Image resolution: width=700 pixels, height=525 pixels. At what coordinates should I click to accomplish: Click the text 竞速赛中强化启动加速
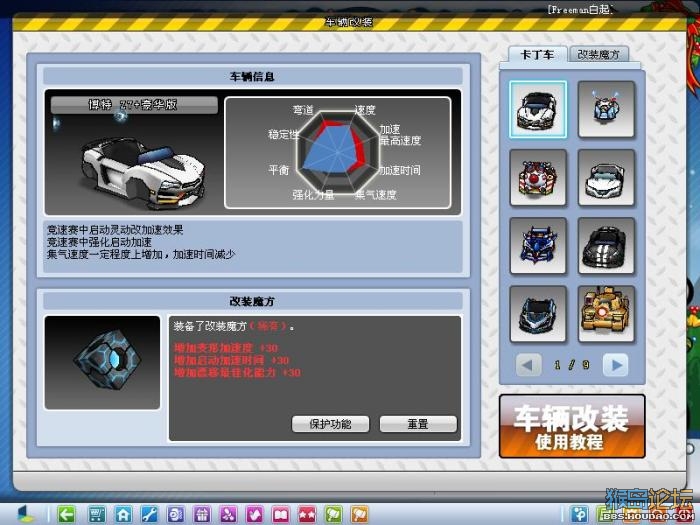[x=100, y=242]
